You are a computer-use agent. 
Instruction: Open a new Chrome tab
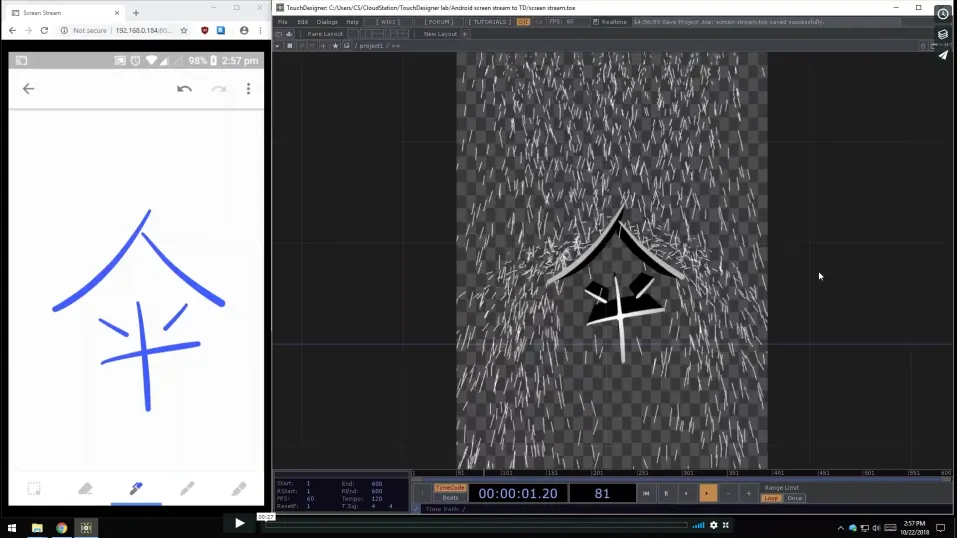pyautogui.click(x=136, y=12)
